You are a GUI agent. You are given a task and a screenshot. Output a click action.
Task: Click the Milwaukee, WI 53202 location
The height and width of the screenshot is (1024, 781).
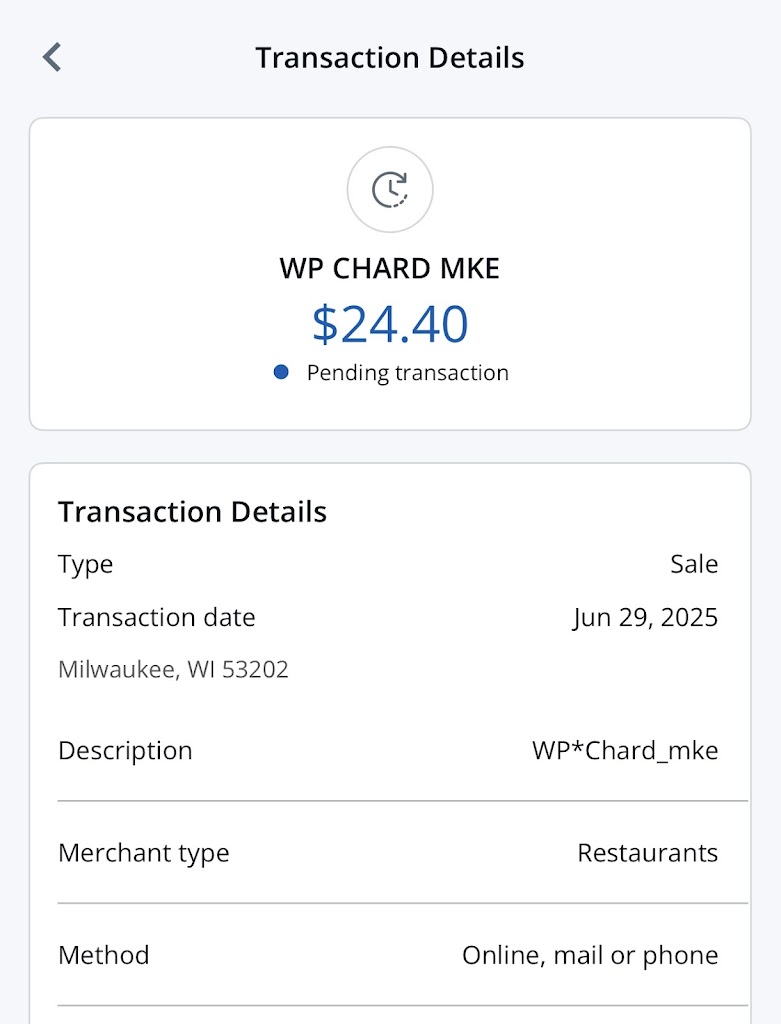click(173, 669)
